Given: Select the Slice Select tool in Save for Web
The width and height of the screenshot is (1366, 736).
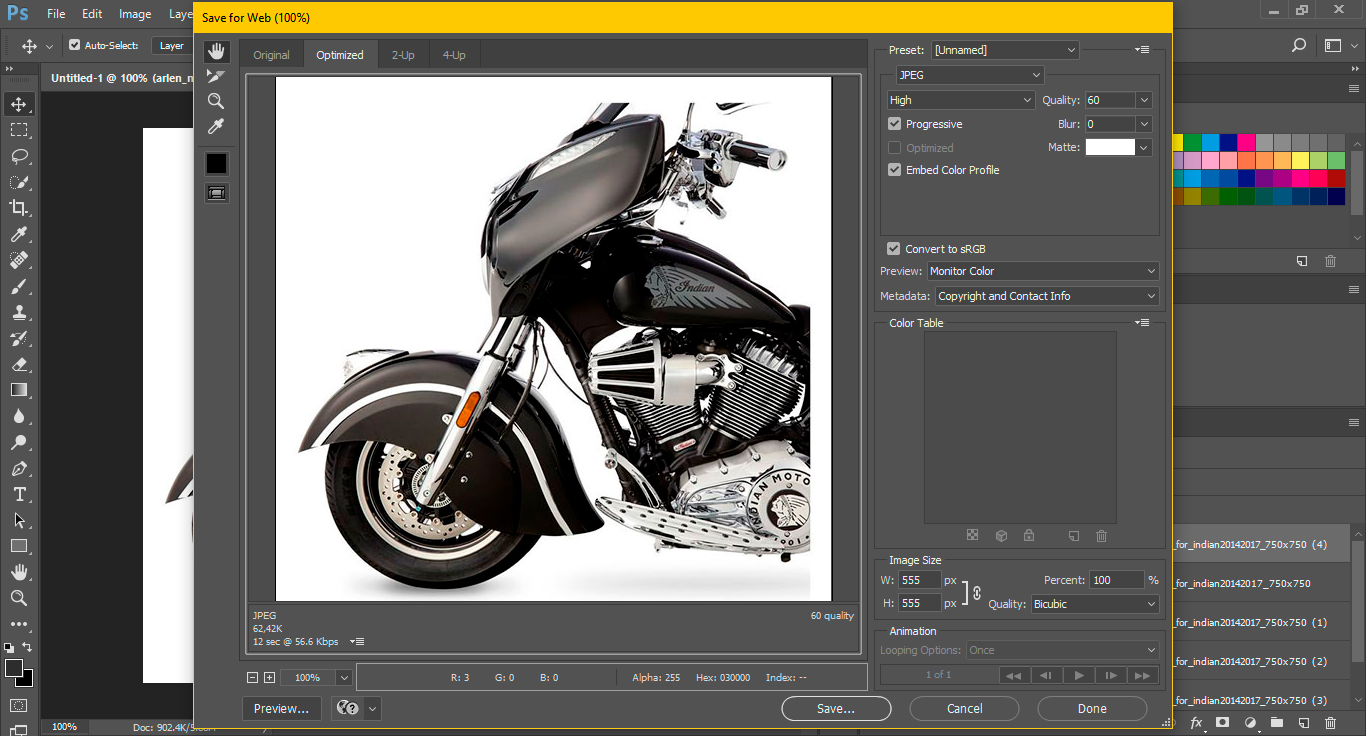Looking at the screenshot, I should (x=216, y=76).
